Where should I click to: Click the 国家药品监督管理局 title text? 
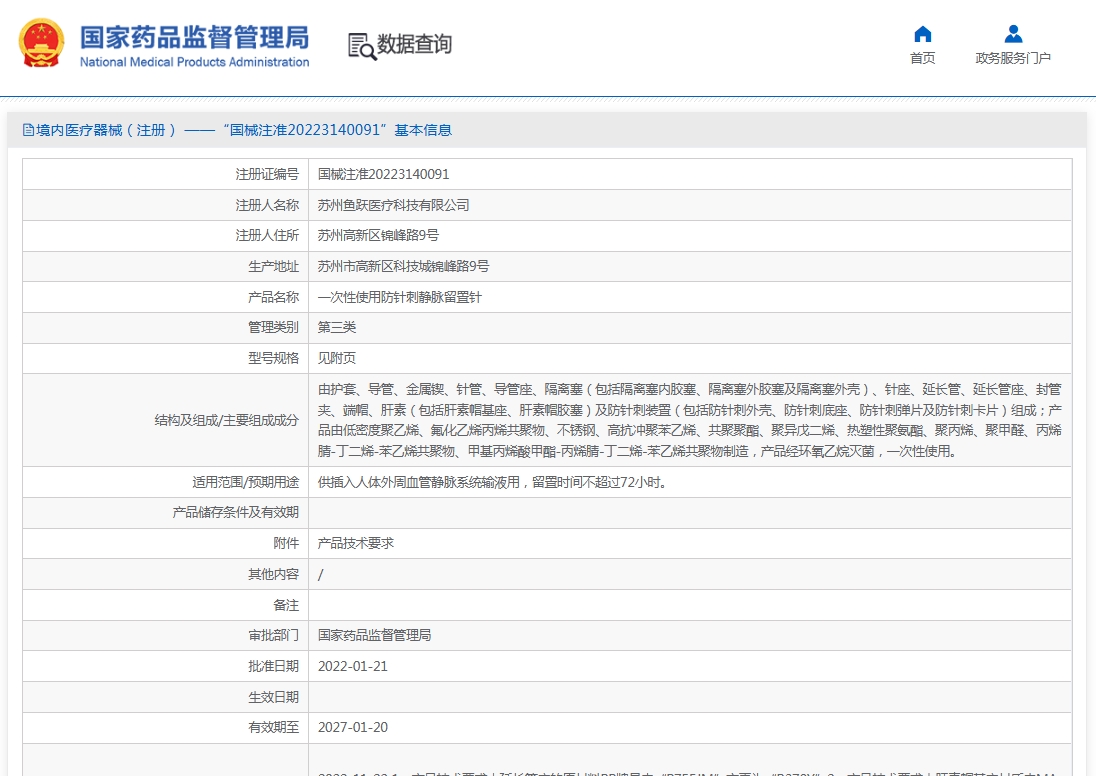(x=194, y=37)
